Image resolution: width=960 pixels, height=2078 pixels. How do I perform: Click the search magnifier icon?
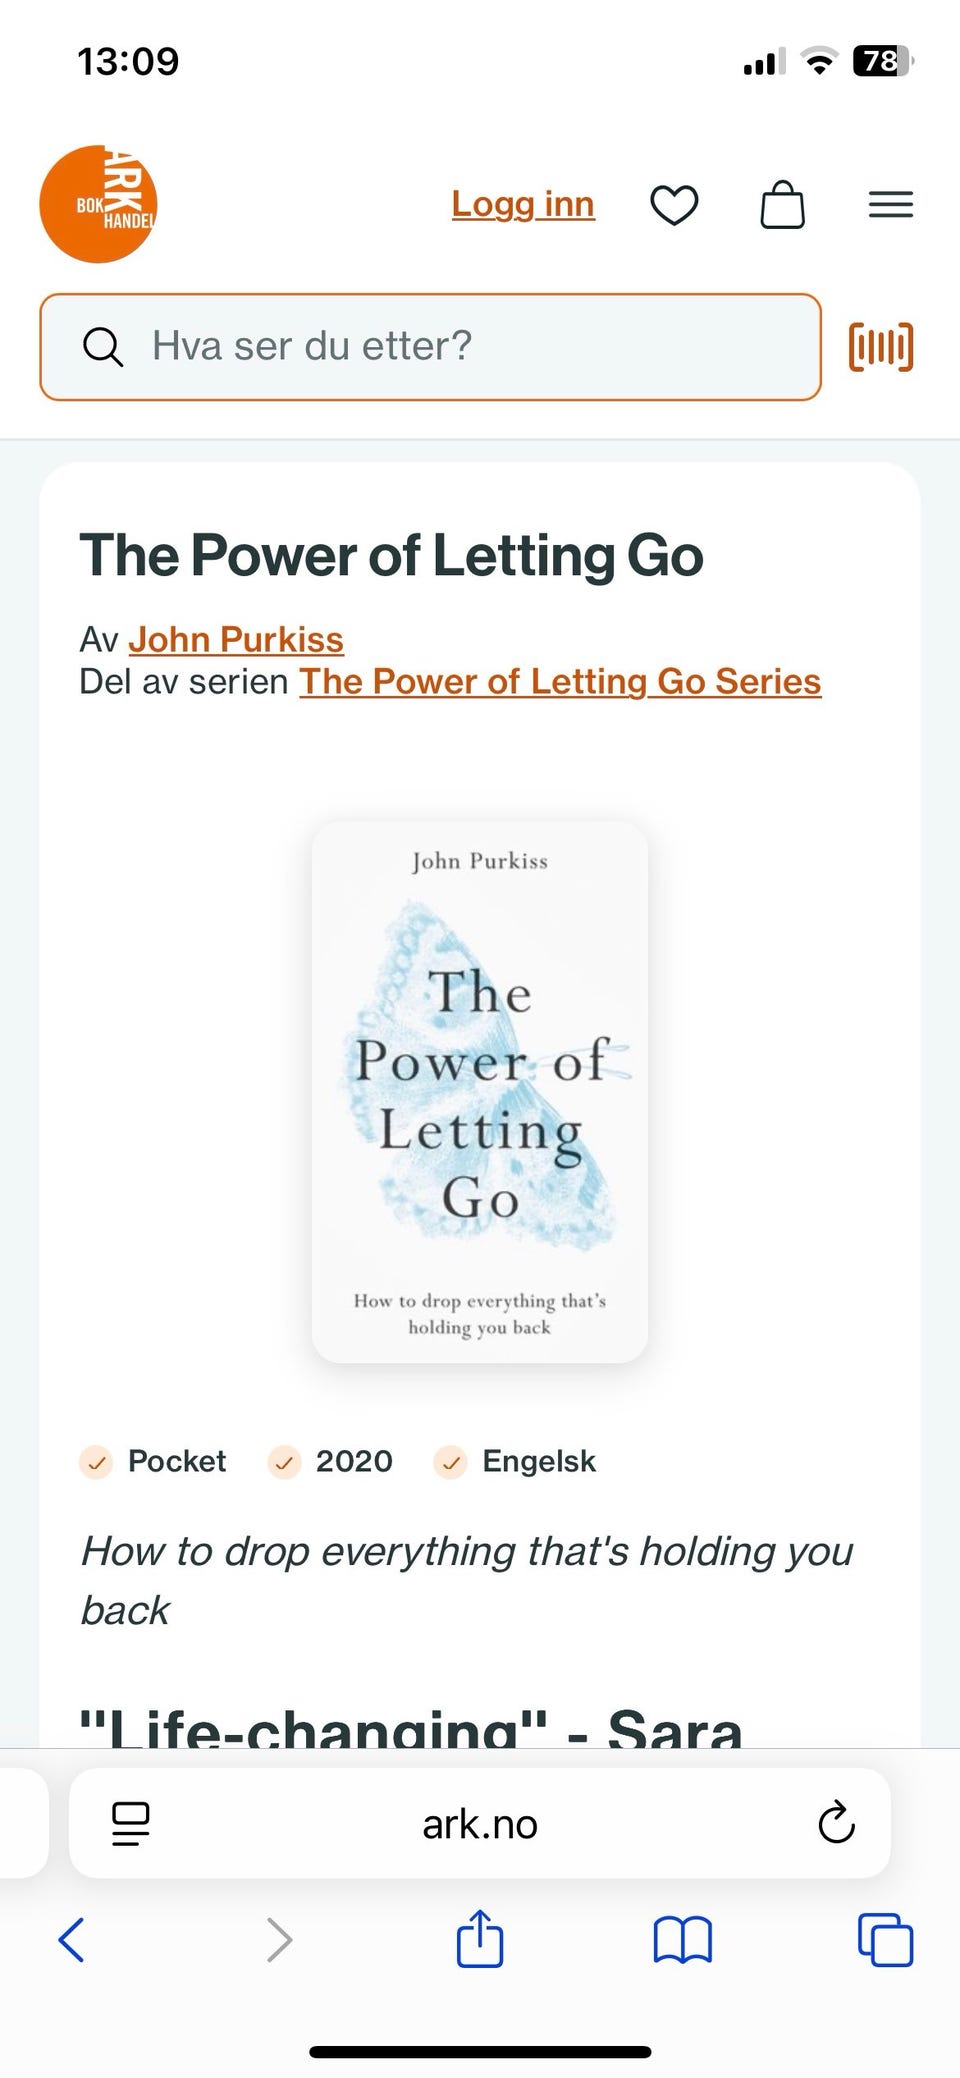pos(102,347)
